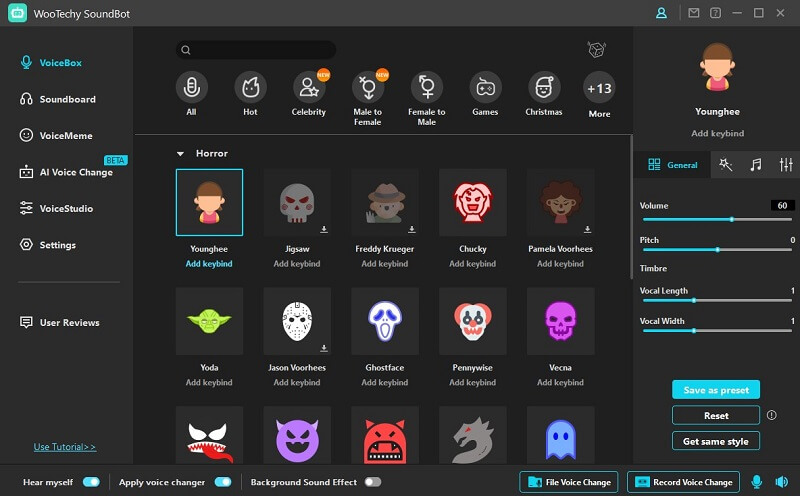Toggle the Hear myself switch
800x496 pixels.
coord(91,482)
